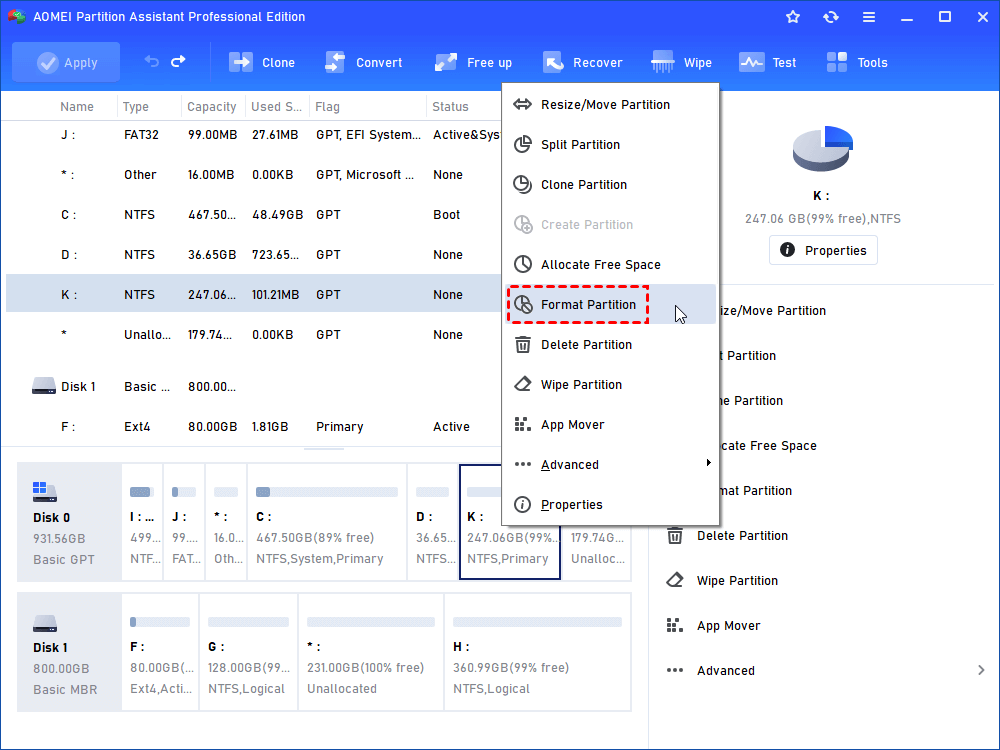Image resolution: width=1000 pixels, height=750 pixels.
Task: Open the Free up toolbar item
Action: (x=473, y=62)
